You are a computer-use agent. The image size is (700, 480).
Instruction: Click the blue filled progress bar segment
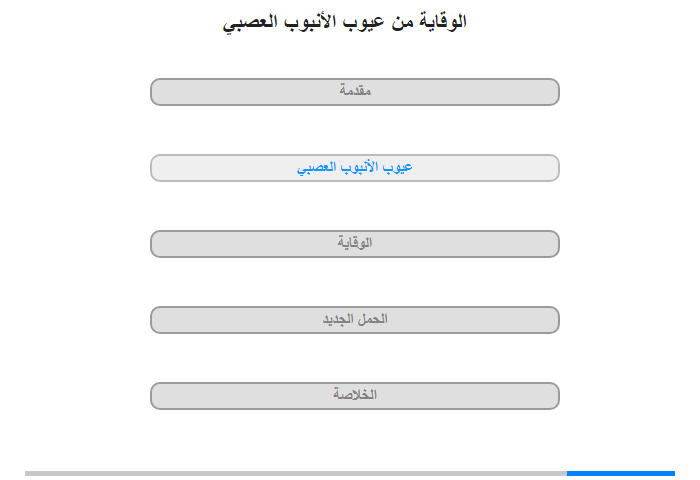(621, 473)
